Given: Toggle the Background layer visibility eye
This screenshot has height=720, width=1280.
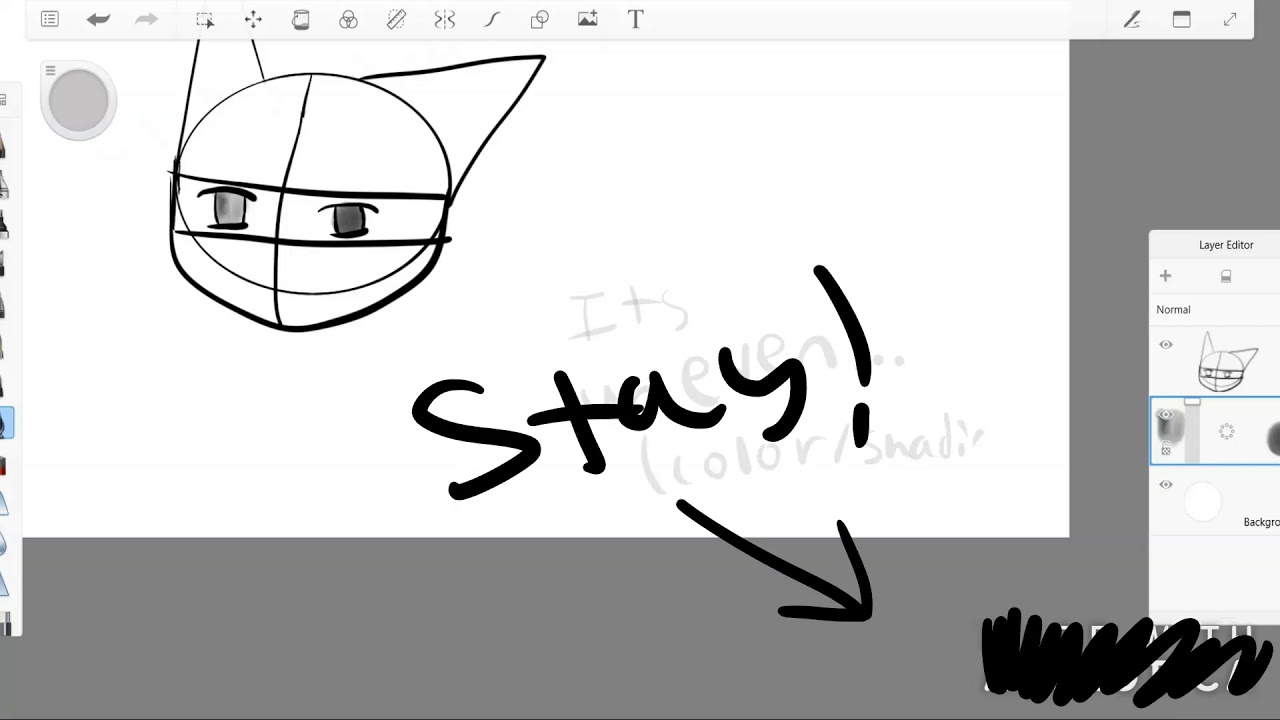Looking at the screenshot, I should click(x=1166, y=485).
